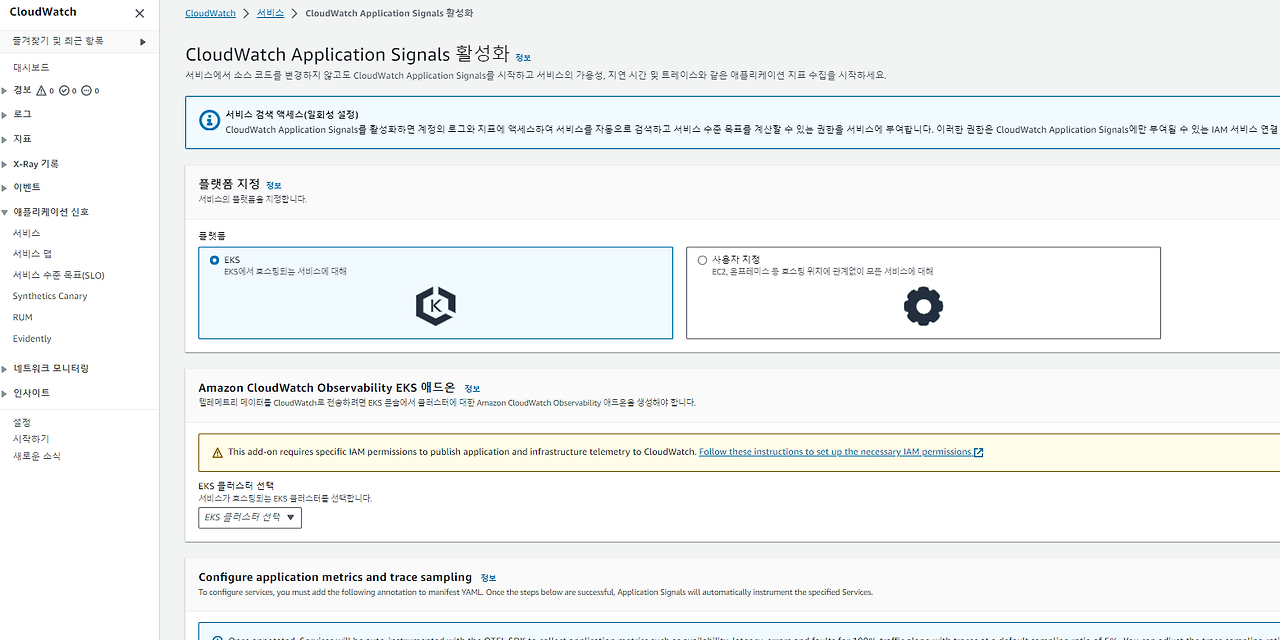The width and height of the screenshot is (1280, 640).
Task: Open 새로운 소식 in sidebar
Action: pyautogui.click(x=37, y=456)
